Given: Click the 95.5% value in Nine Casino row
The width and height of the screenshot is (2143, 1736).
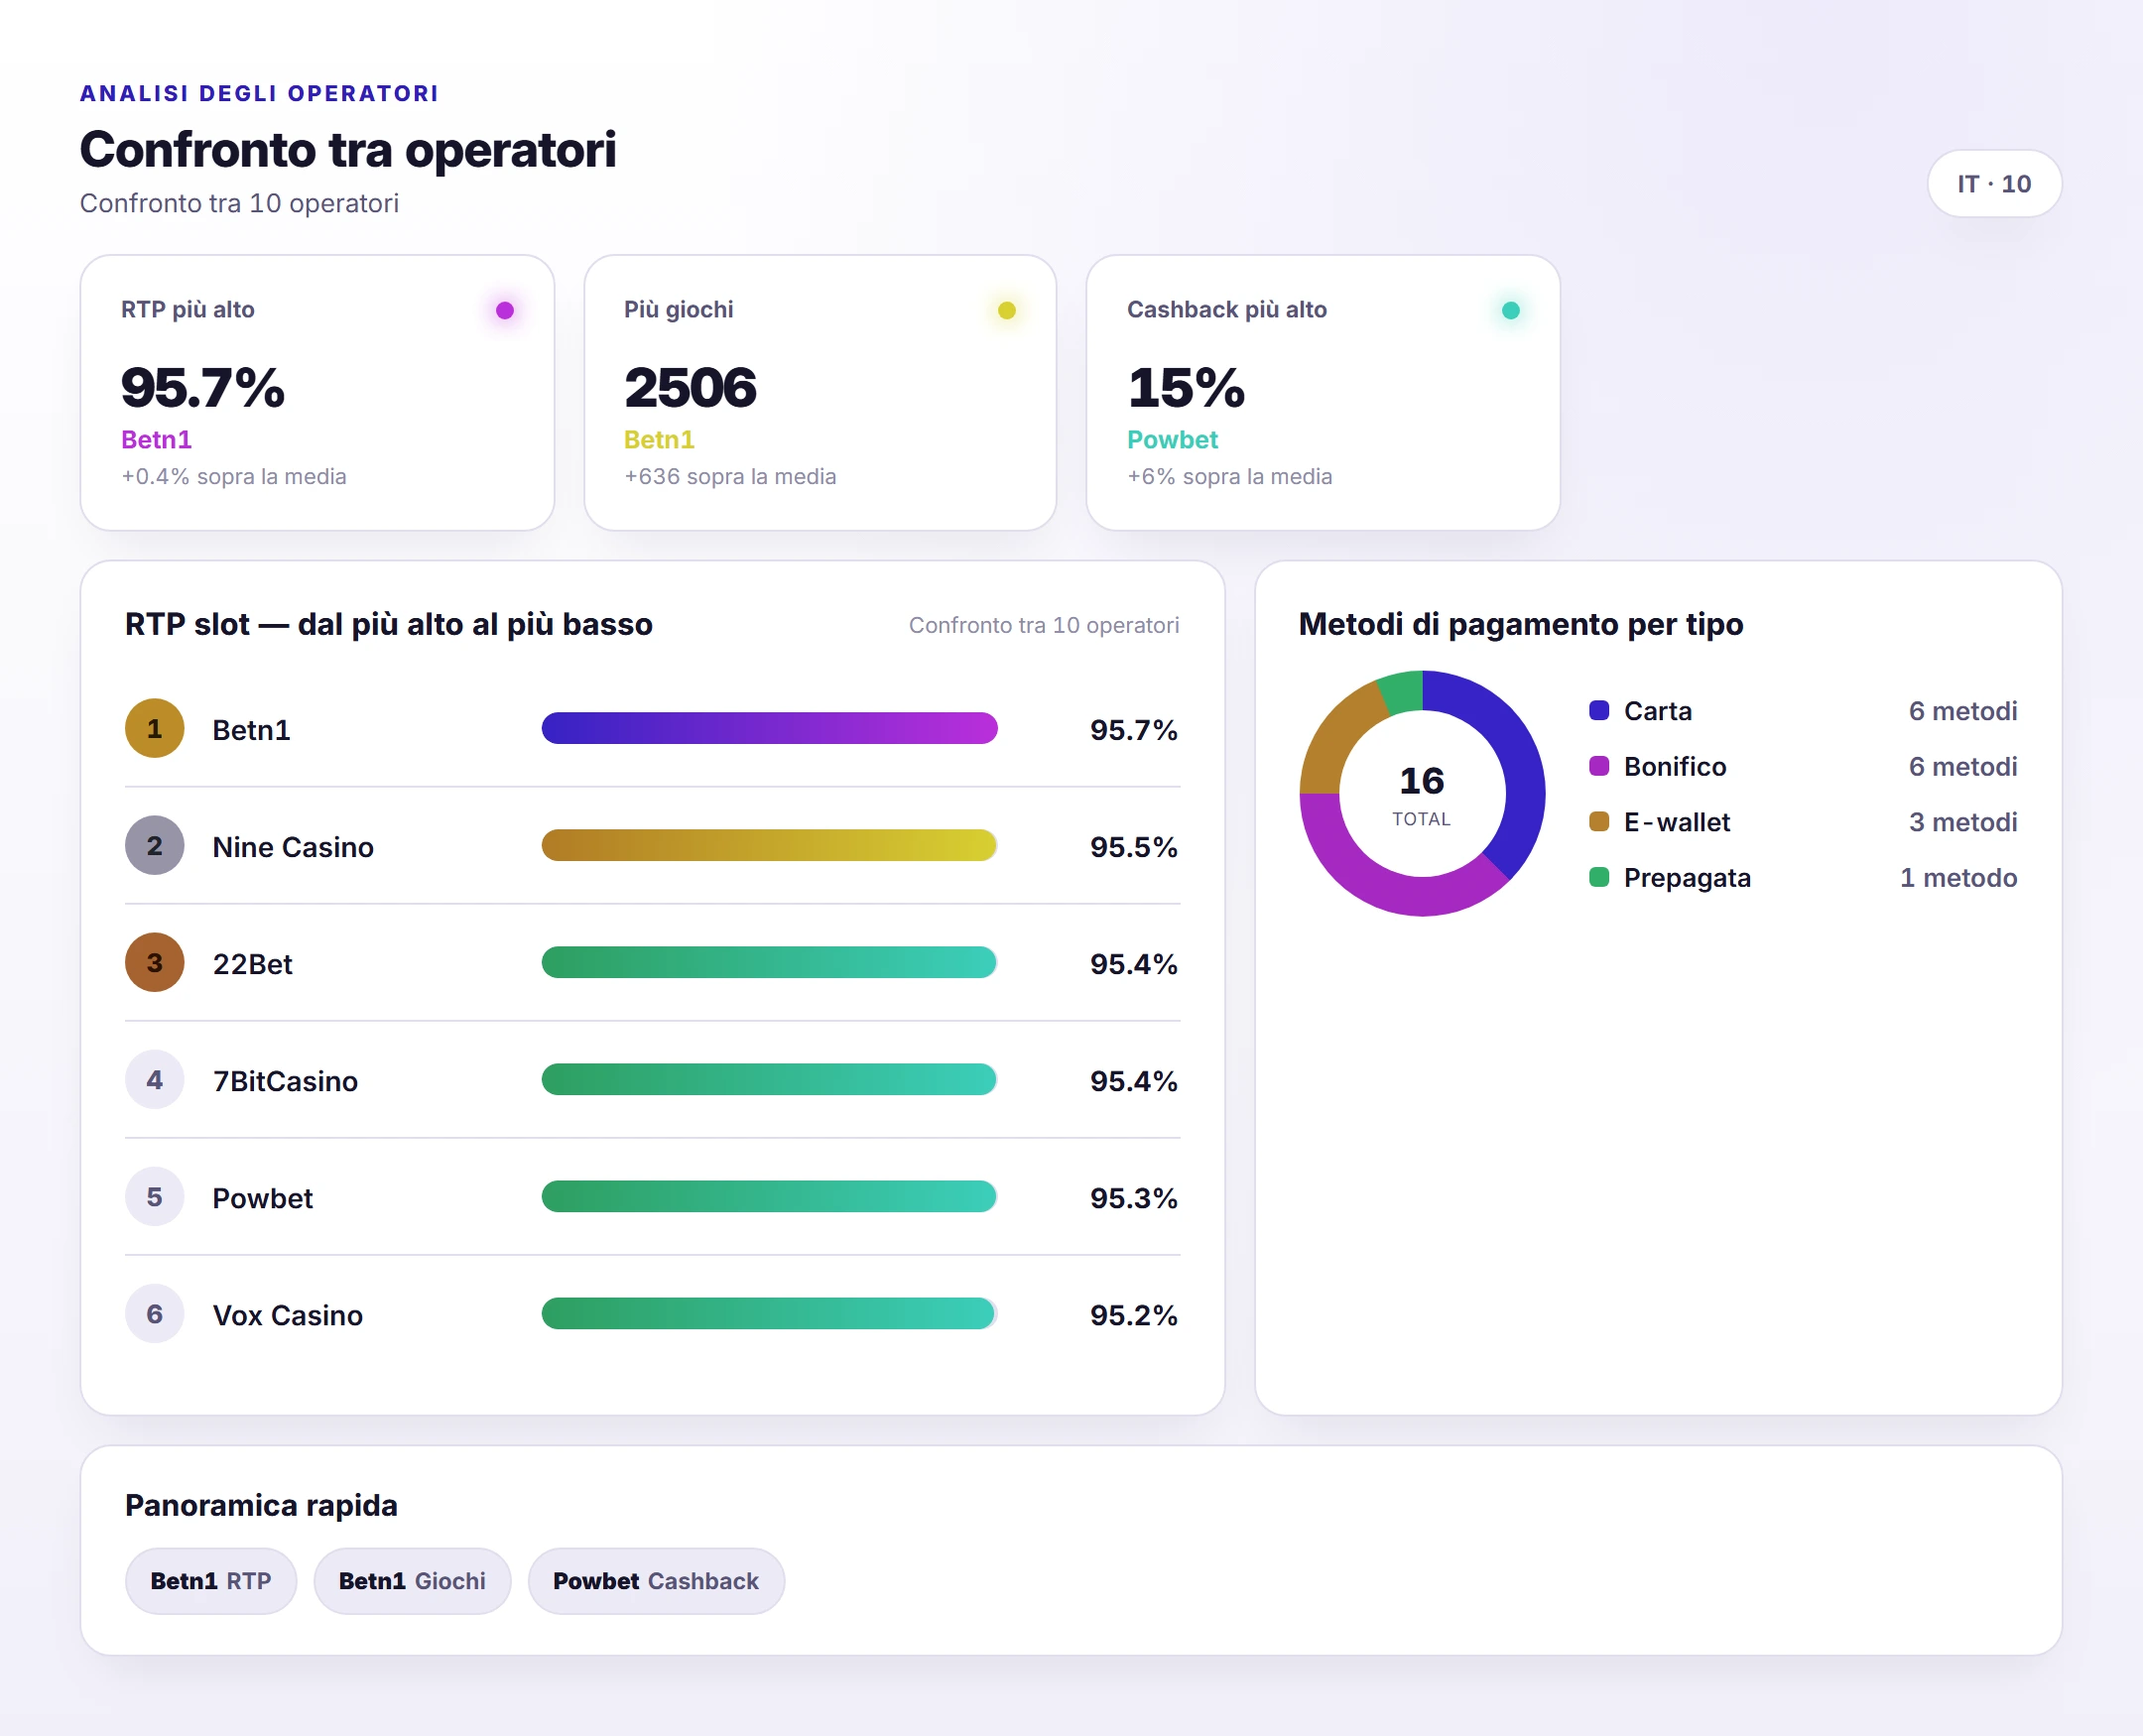Looking at the screenshot, I should [x=1134, y=847].
